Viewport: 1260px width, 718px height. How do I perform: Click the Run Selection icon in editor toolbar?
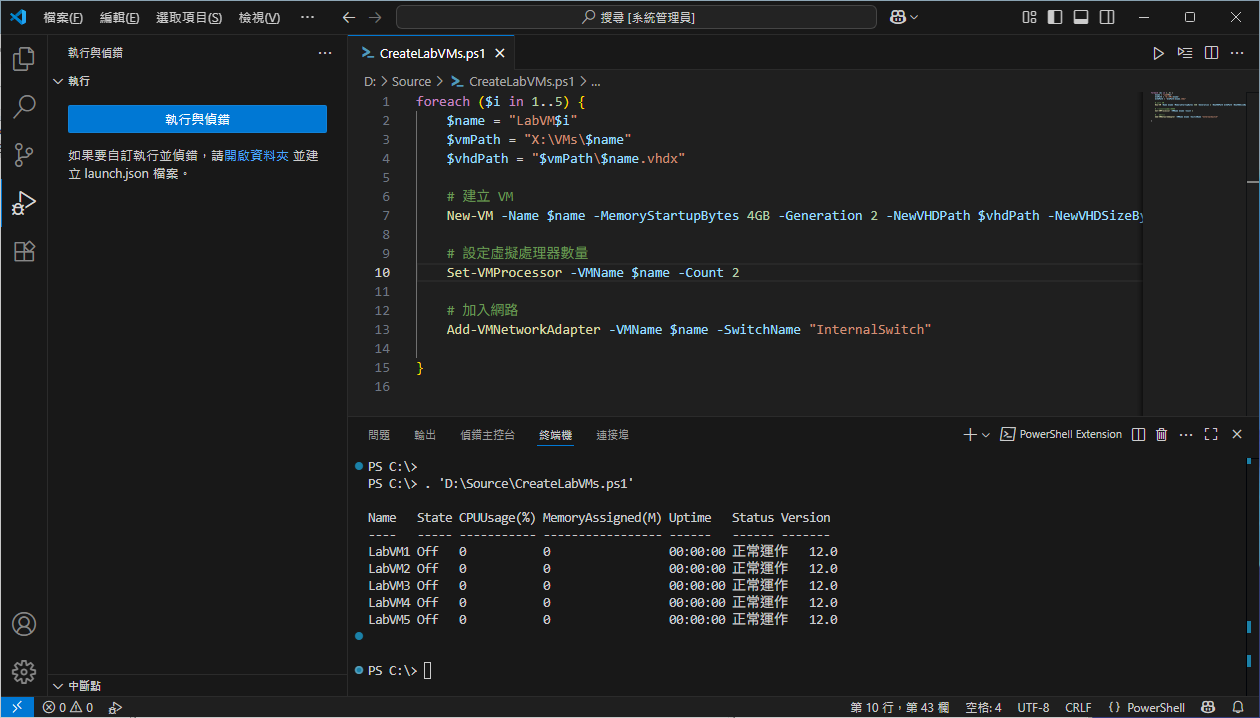1185,53
